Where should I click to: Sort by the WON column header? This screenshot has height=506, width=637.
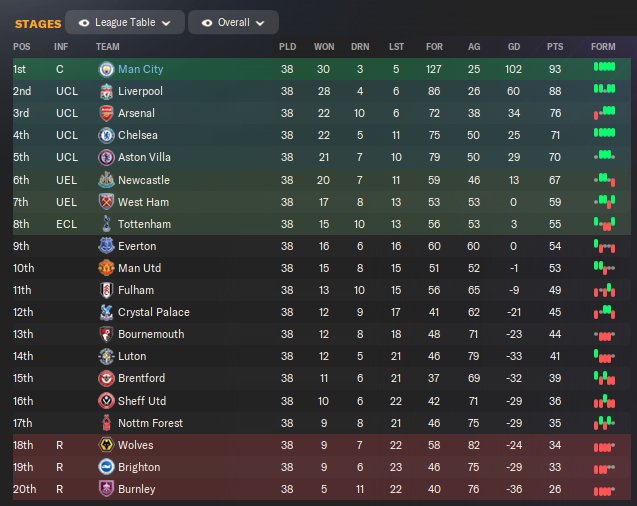tap(324, 47)
